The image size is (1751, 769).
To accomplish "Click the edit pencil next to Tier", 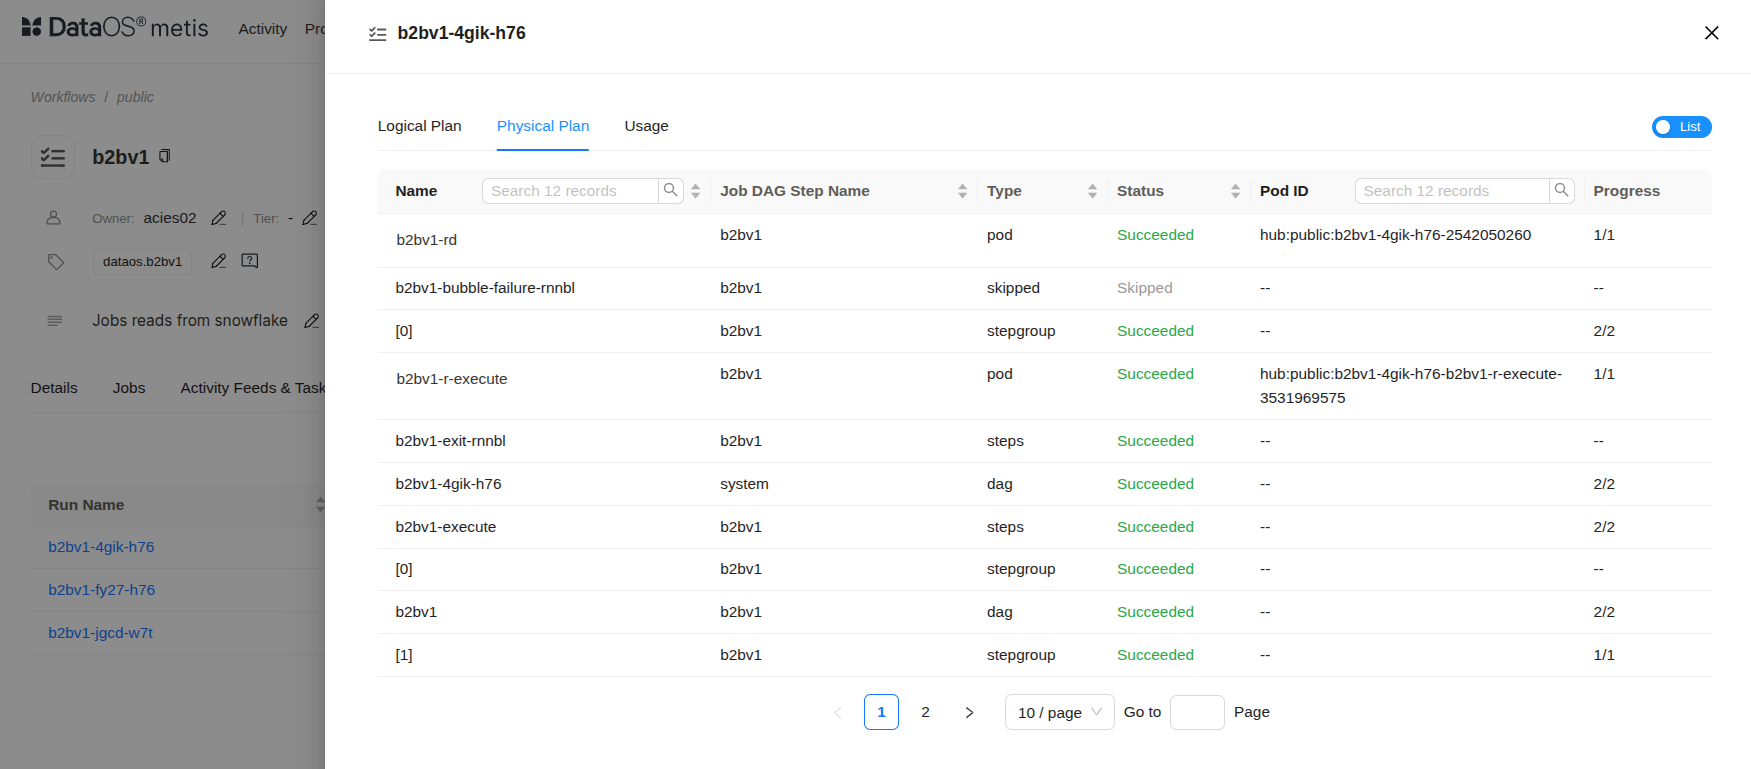I will point(310,218).
